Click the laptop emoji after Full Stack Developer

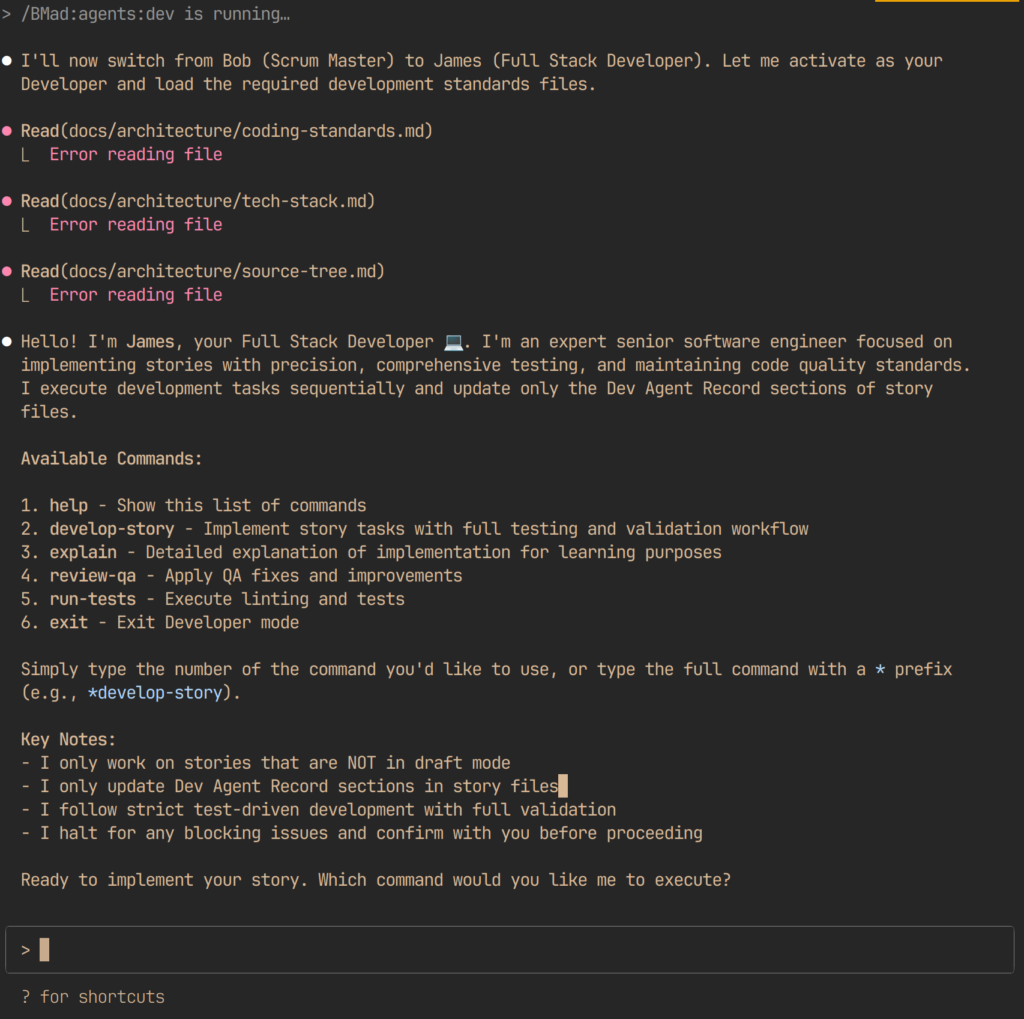452,341
